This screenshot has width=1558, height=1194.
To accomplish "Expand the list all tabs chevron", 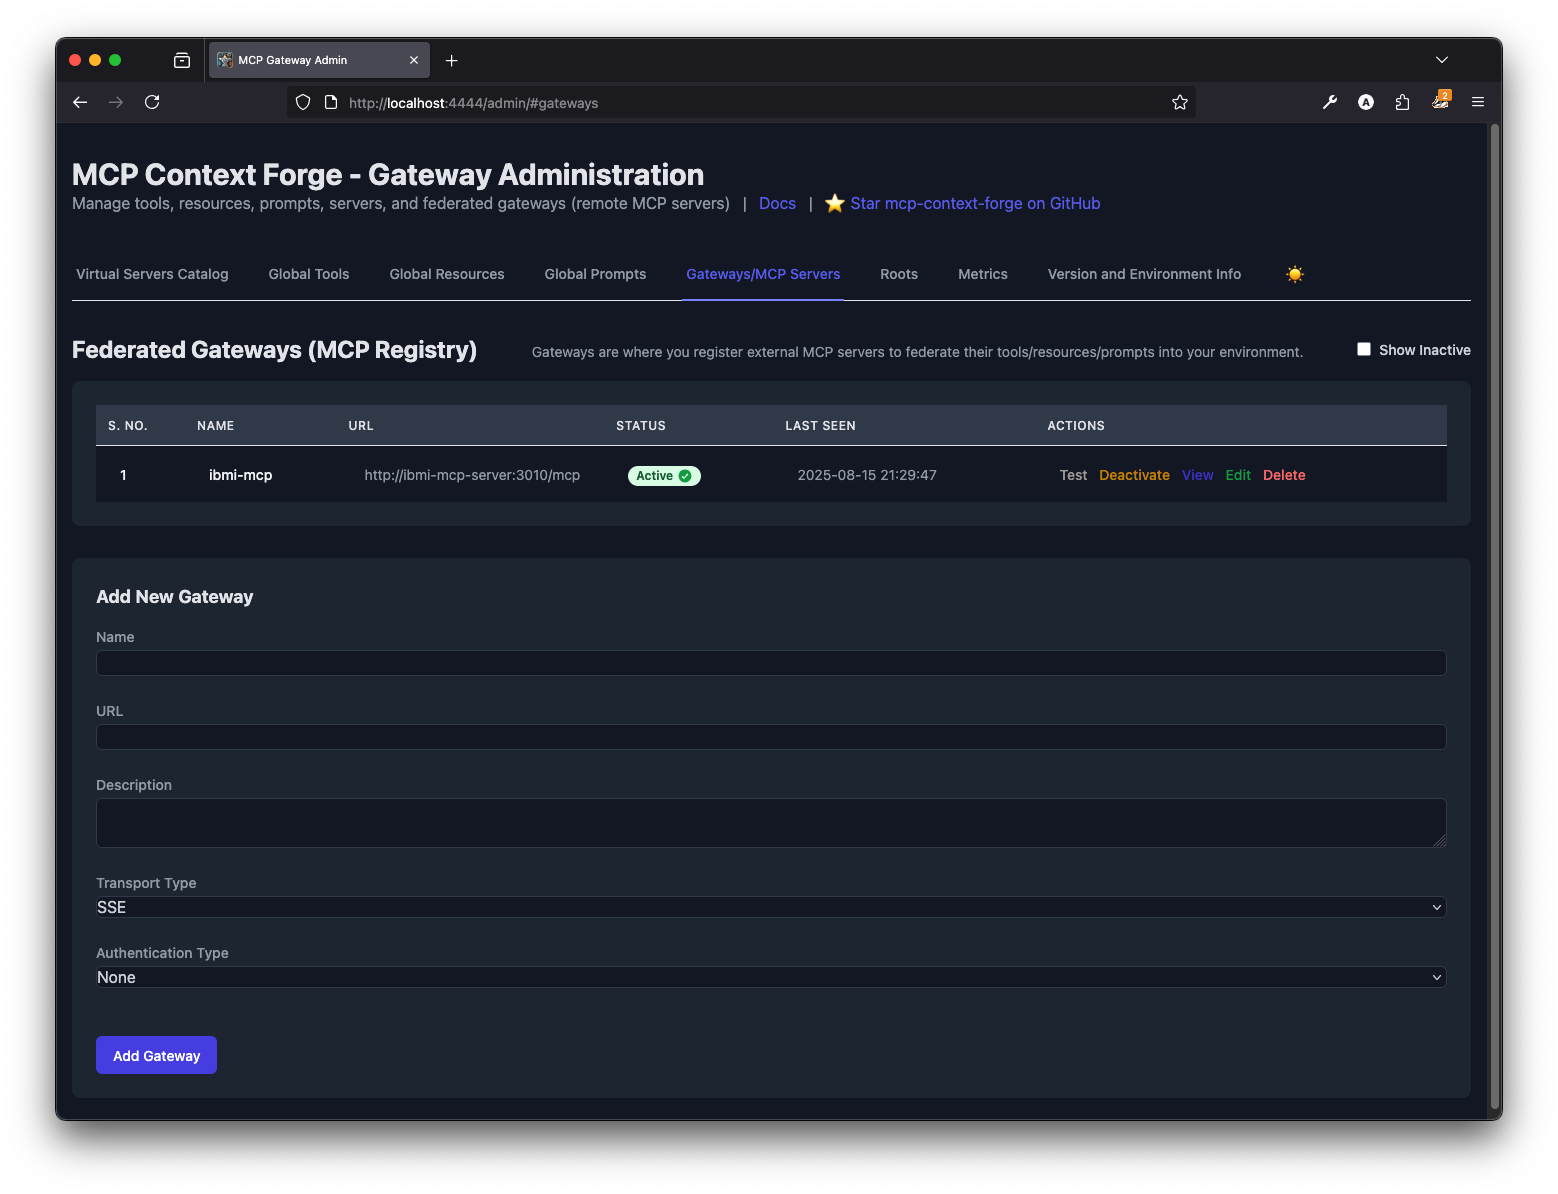I will 1441,60.
